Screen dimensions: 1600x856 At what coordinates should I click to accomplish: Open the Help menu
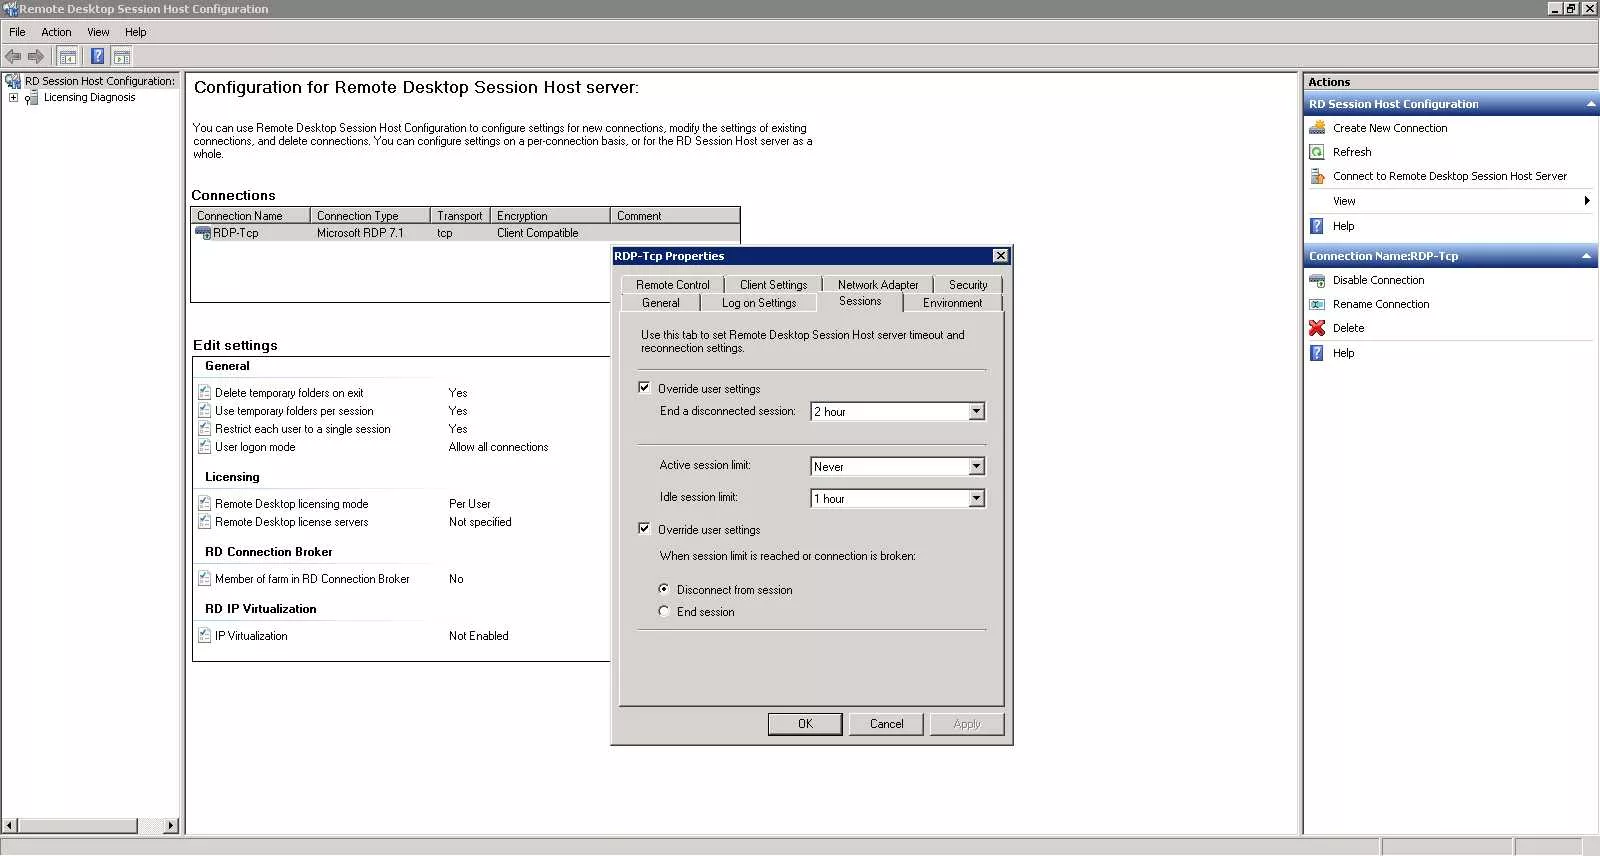click(136, 32)
